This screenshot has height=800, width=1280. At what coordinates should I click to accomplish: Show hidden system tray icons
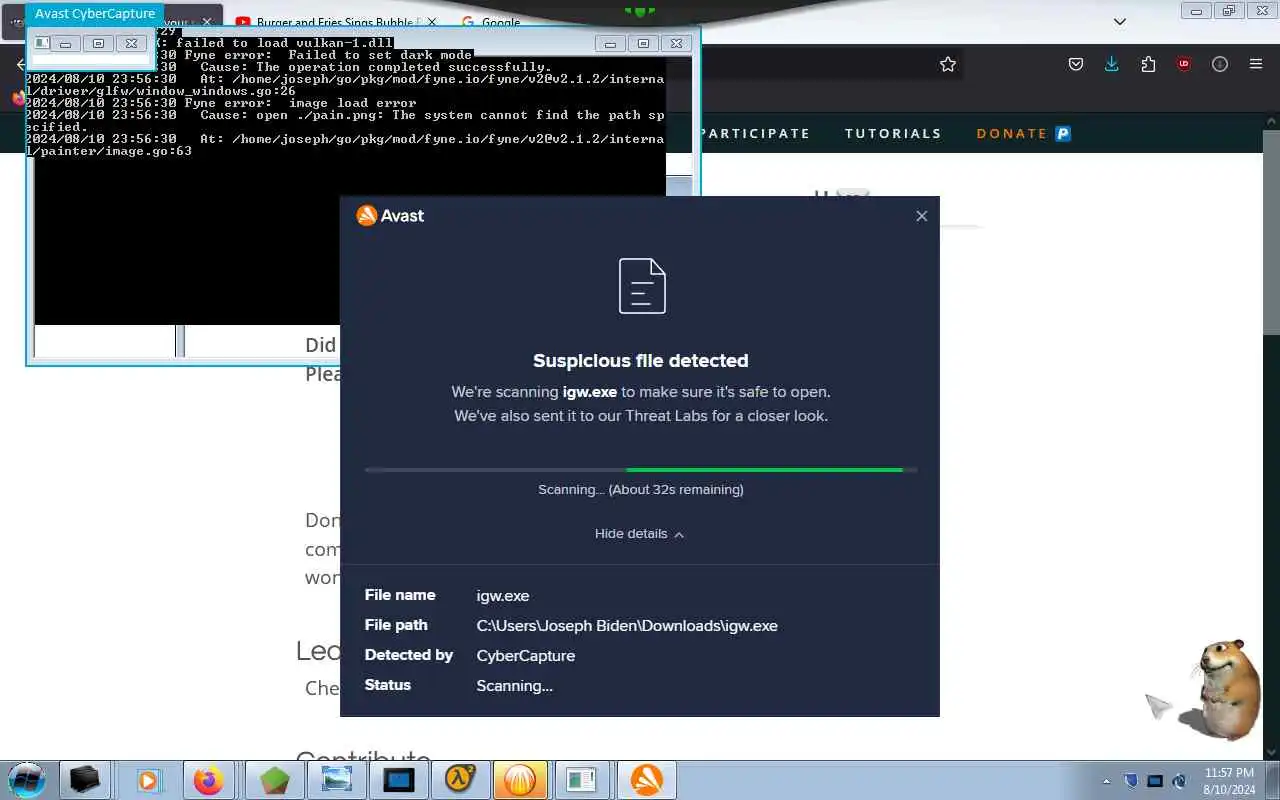tap(1106, 781)
